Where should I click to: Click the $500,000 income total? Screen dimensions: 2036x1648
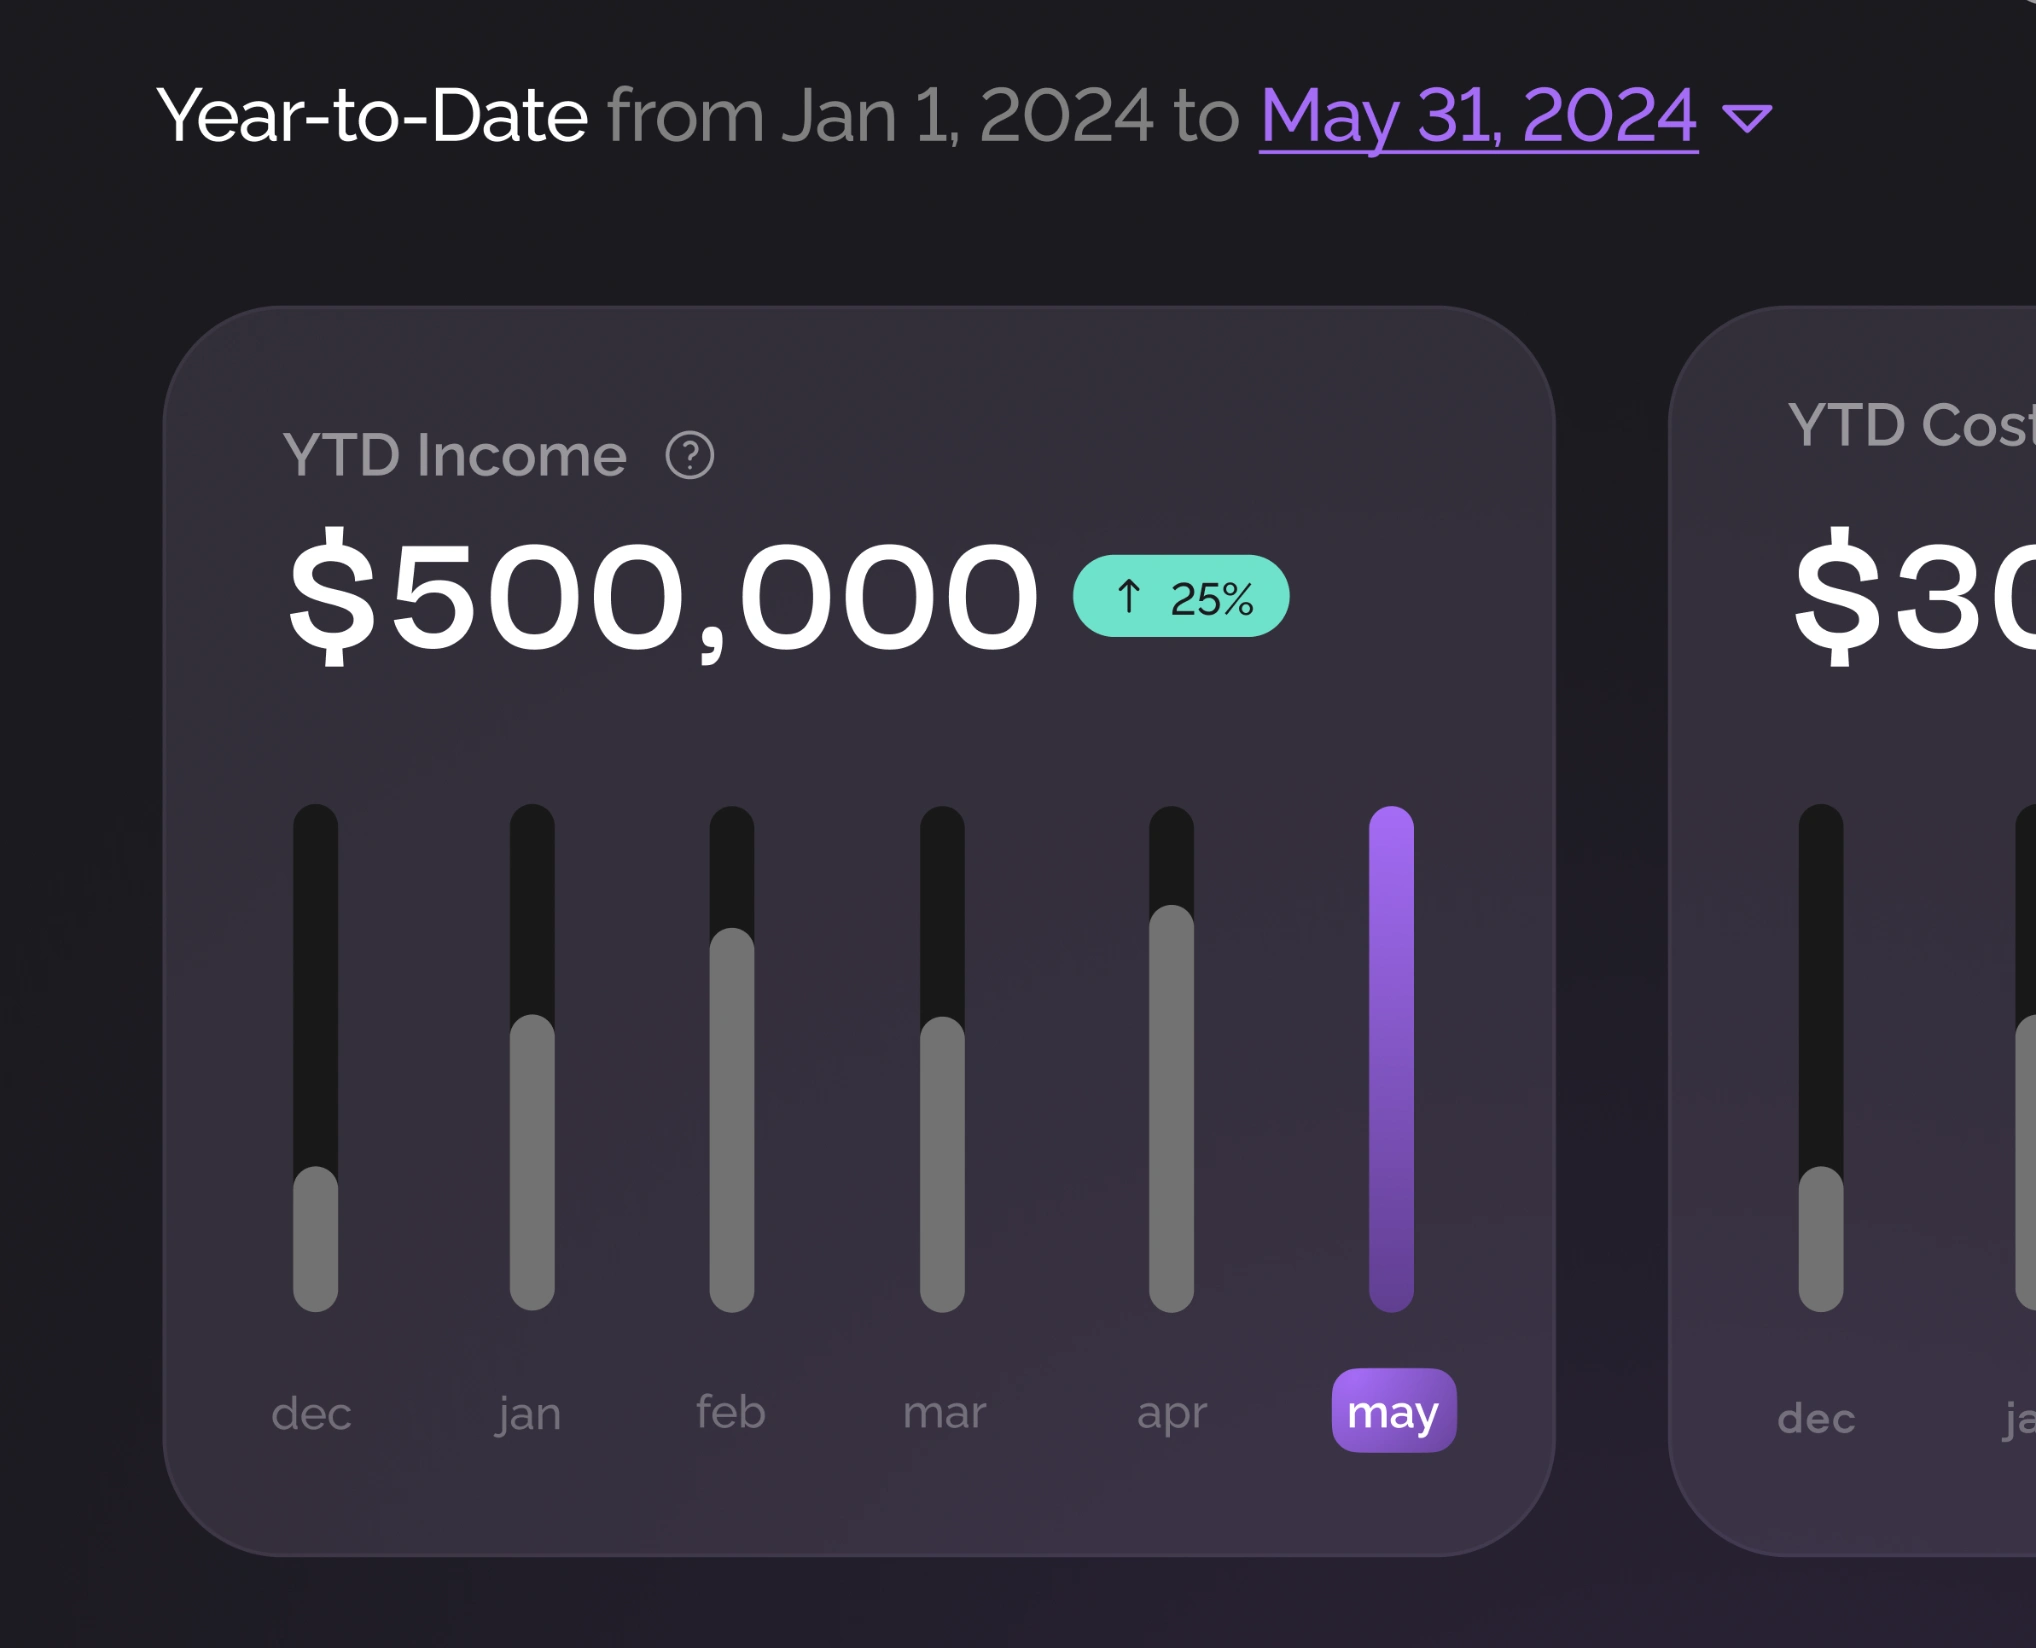click(x=663, y=597)
